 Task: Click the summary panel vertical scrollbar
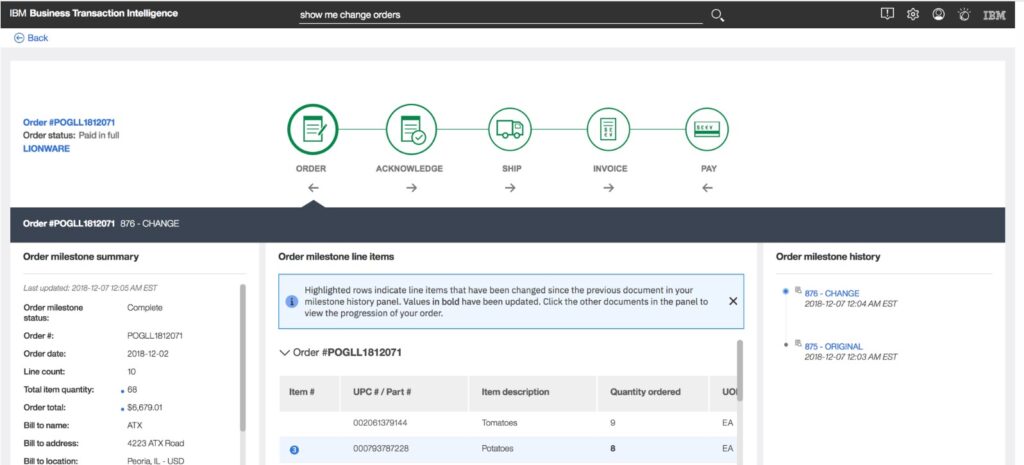[243, 357]
